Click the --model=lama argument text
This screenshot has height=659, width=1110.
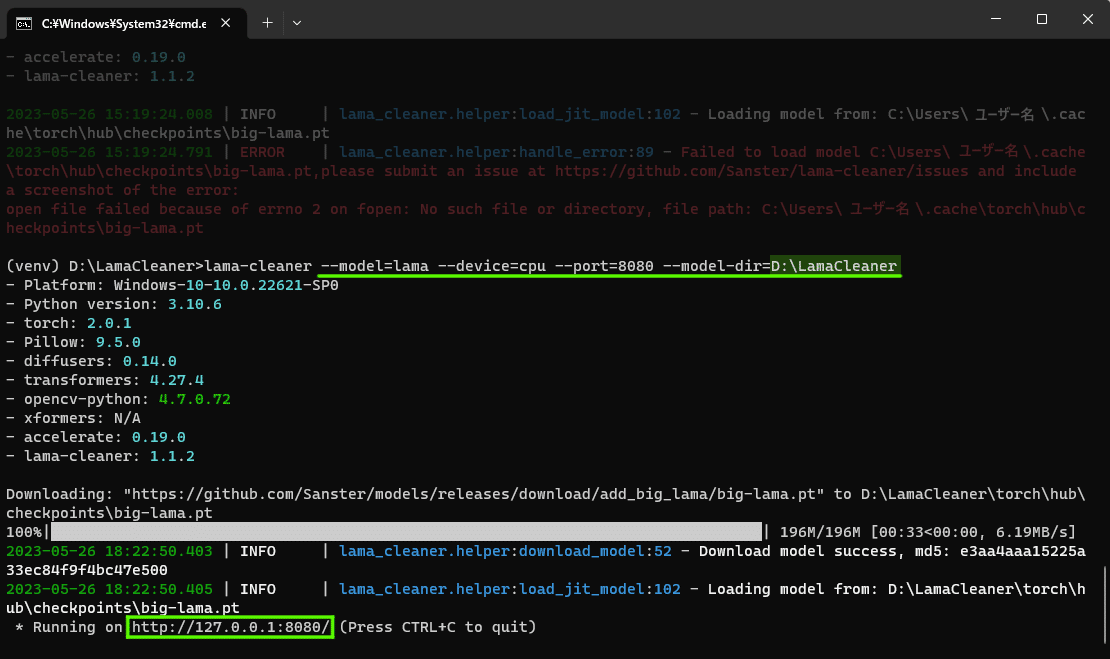[374, 266]
